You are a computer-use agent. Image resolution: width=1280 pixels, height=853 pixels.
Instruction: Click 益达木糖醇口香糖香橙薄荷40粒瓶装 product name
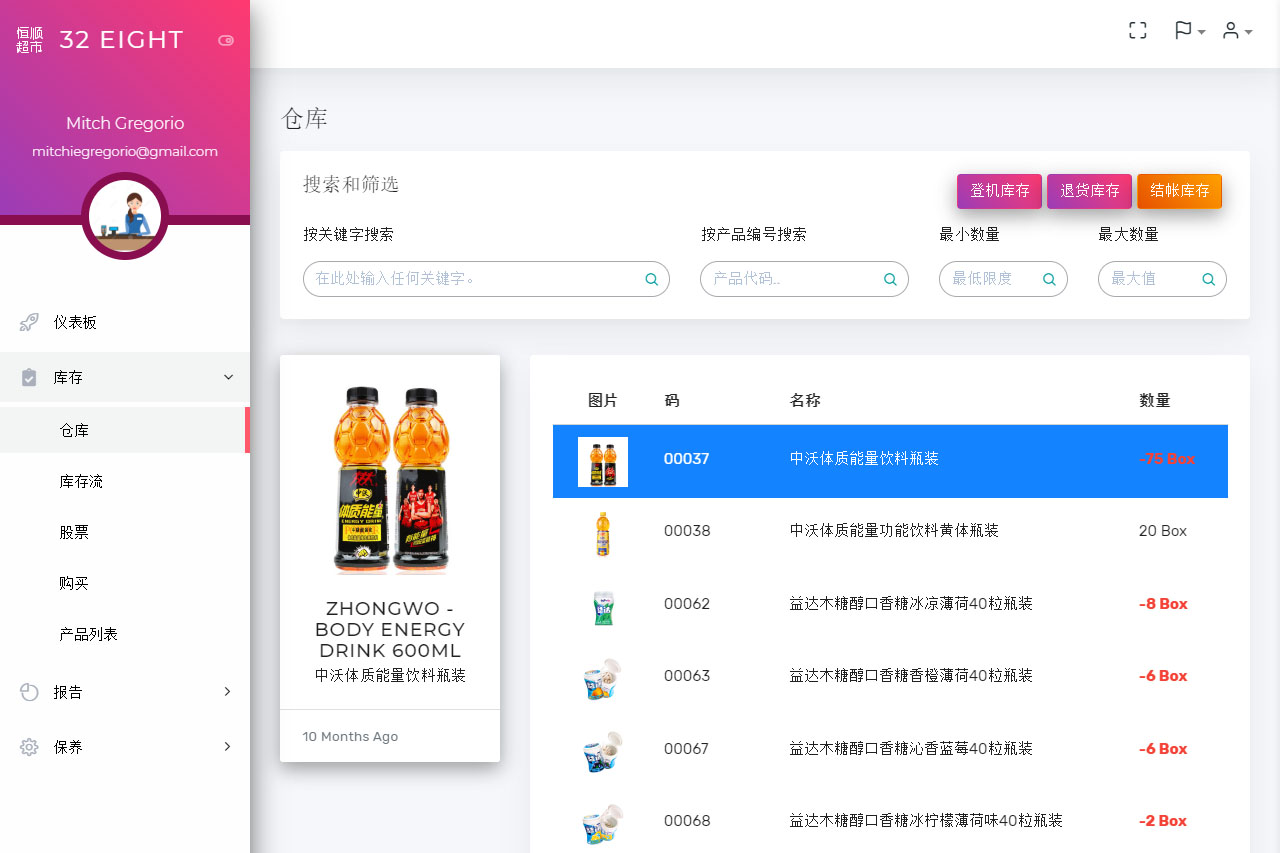911,676
